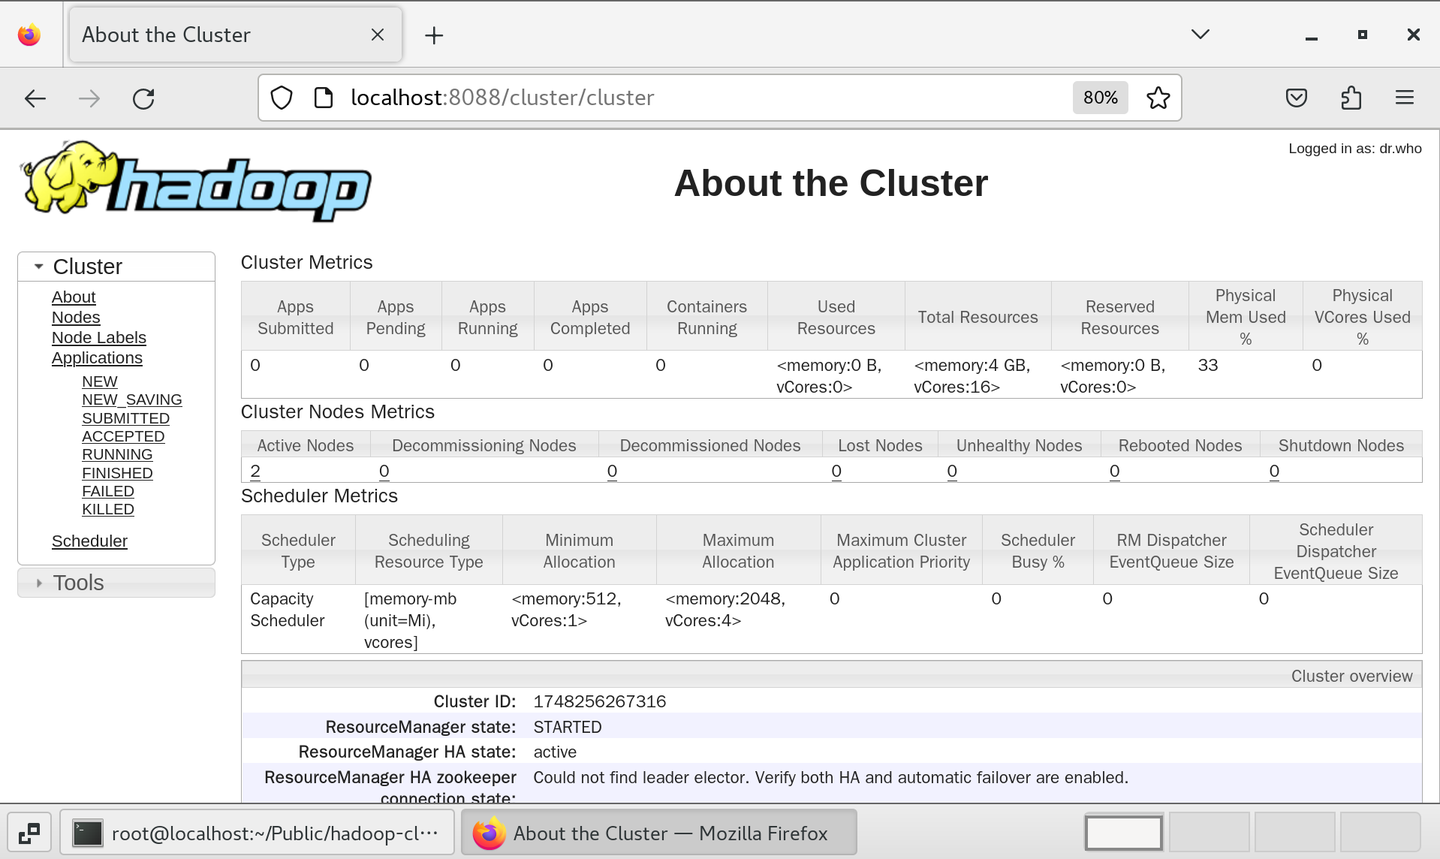The height and width of the screenshot is (859, 1440).
Task: Bookmark this page using the star icon
Action: coord(1158,97)
